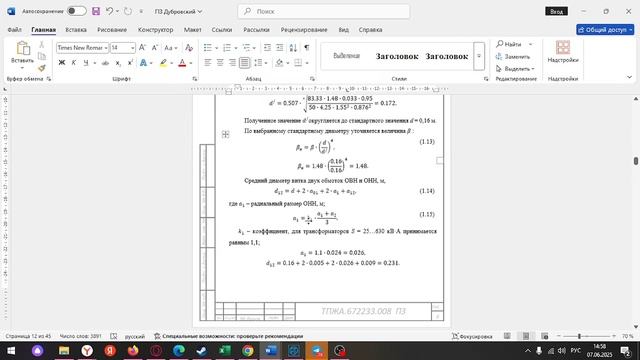Click the Increase Indent icon
The image size is (640, 360).
point(280,48)
